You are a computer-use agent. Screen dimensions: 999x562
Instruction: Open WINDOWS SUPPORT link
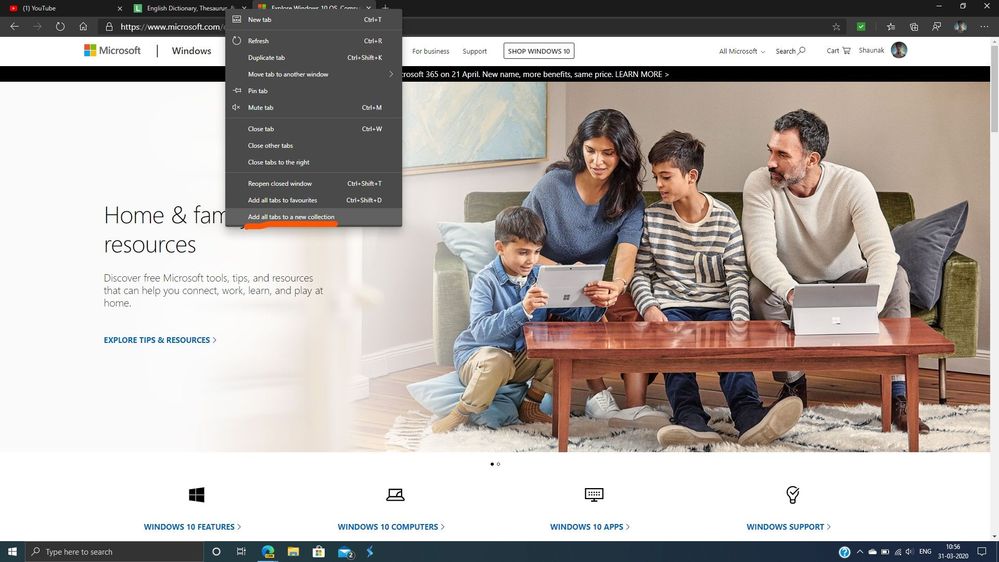click(789, 526)
